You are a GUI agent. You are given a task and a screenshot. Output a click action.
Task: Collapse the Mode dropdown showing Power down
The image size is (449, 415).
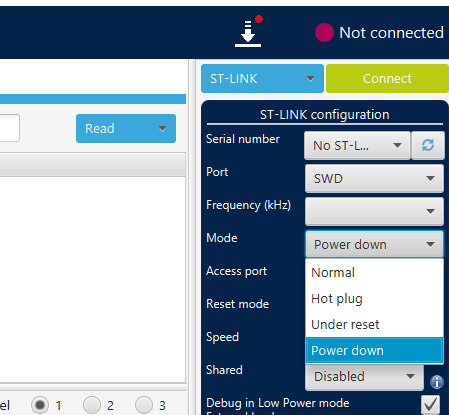coord(374,244)
